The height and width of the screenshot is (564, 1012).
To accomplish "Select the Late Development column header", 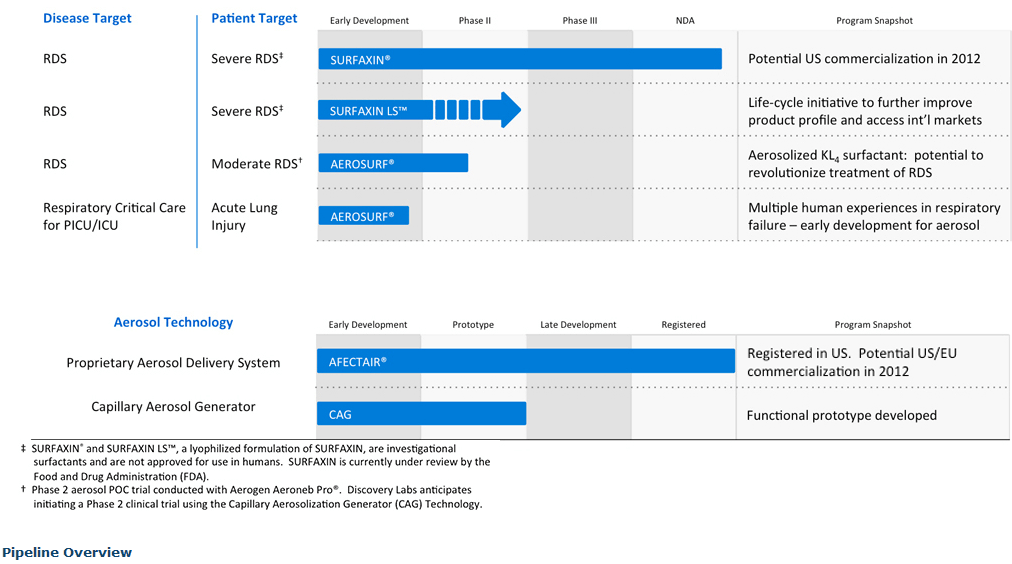I will point(578,325).
